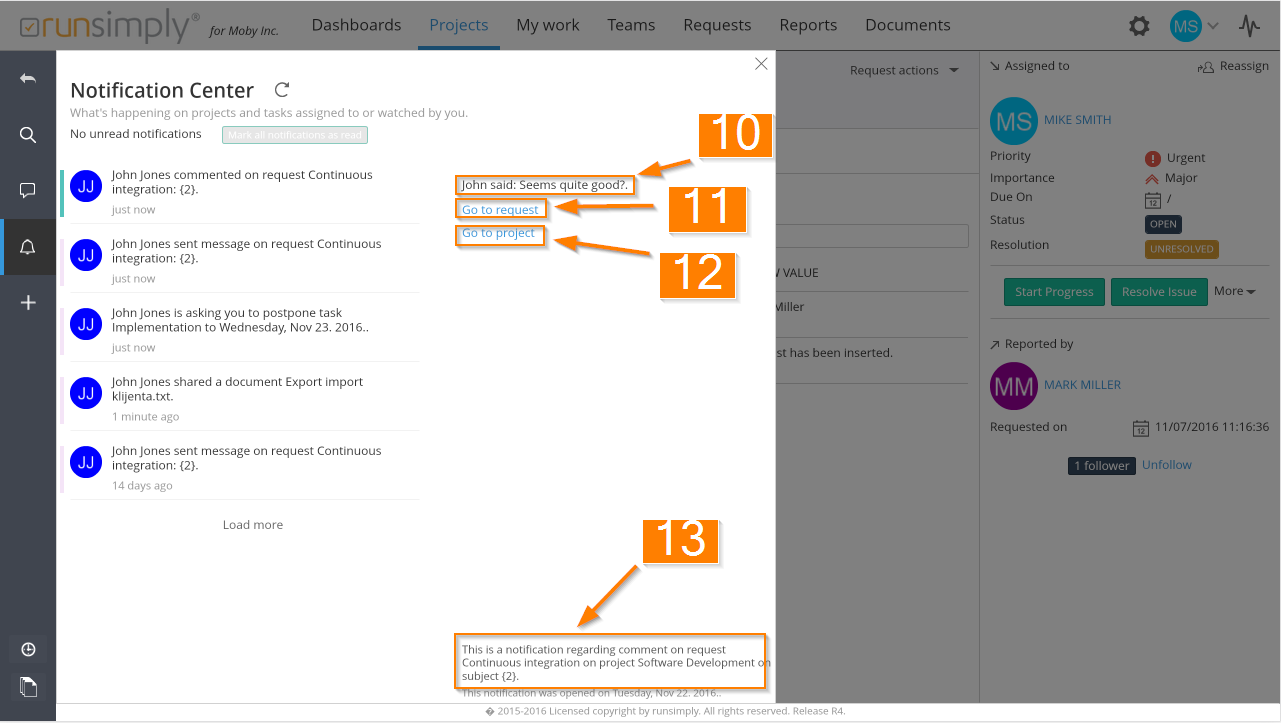
Task: Refresh the Notification Center list
Action: pyautogui.click(x=282, y=90)
